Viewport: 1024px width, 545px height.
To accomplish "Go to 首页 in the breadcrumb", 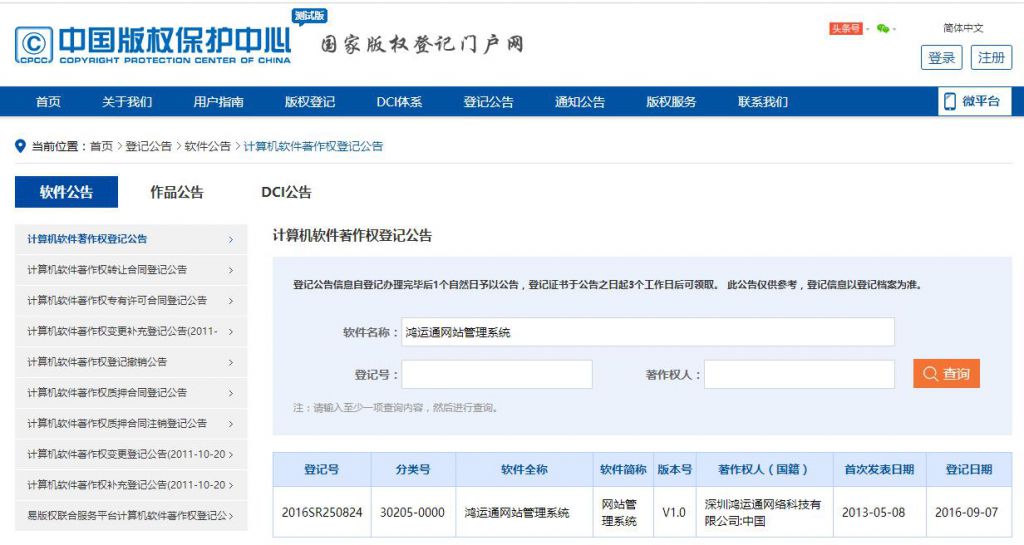I will 101,146.
